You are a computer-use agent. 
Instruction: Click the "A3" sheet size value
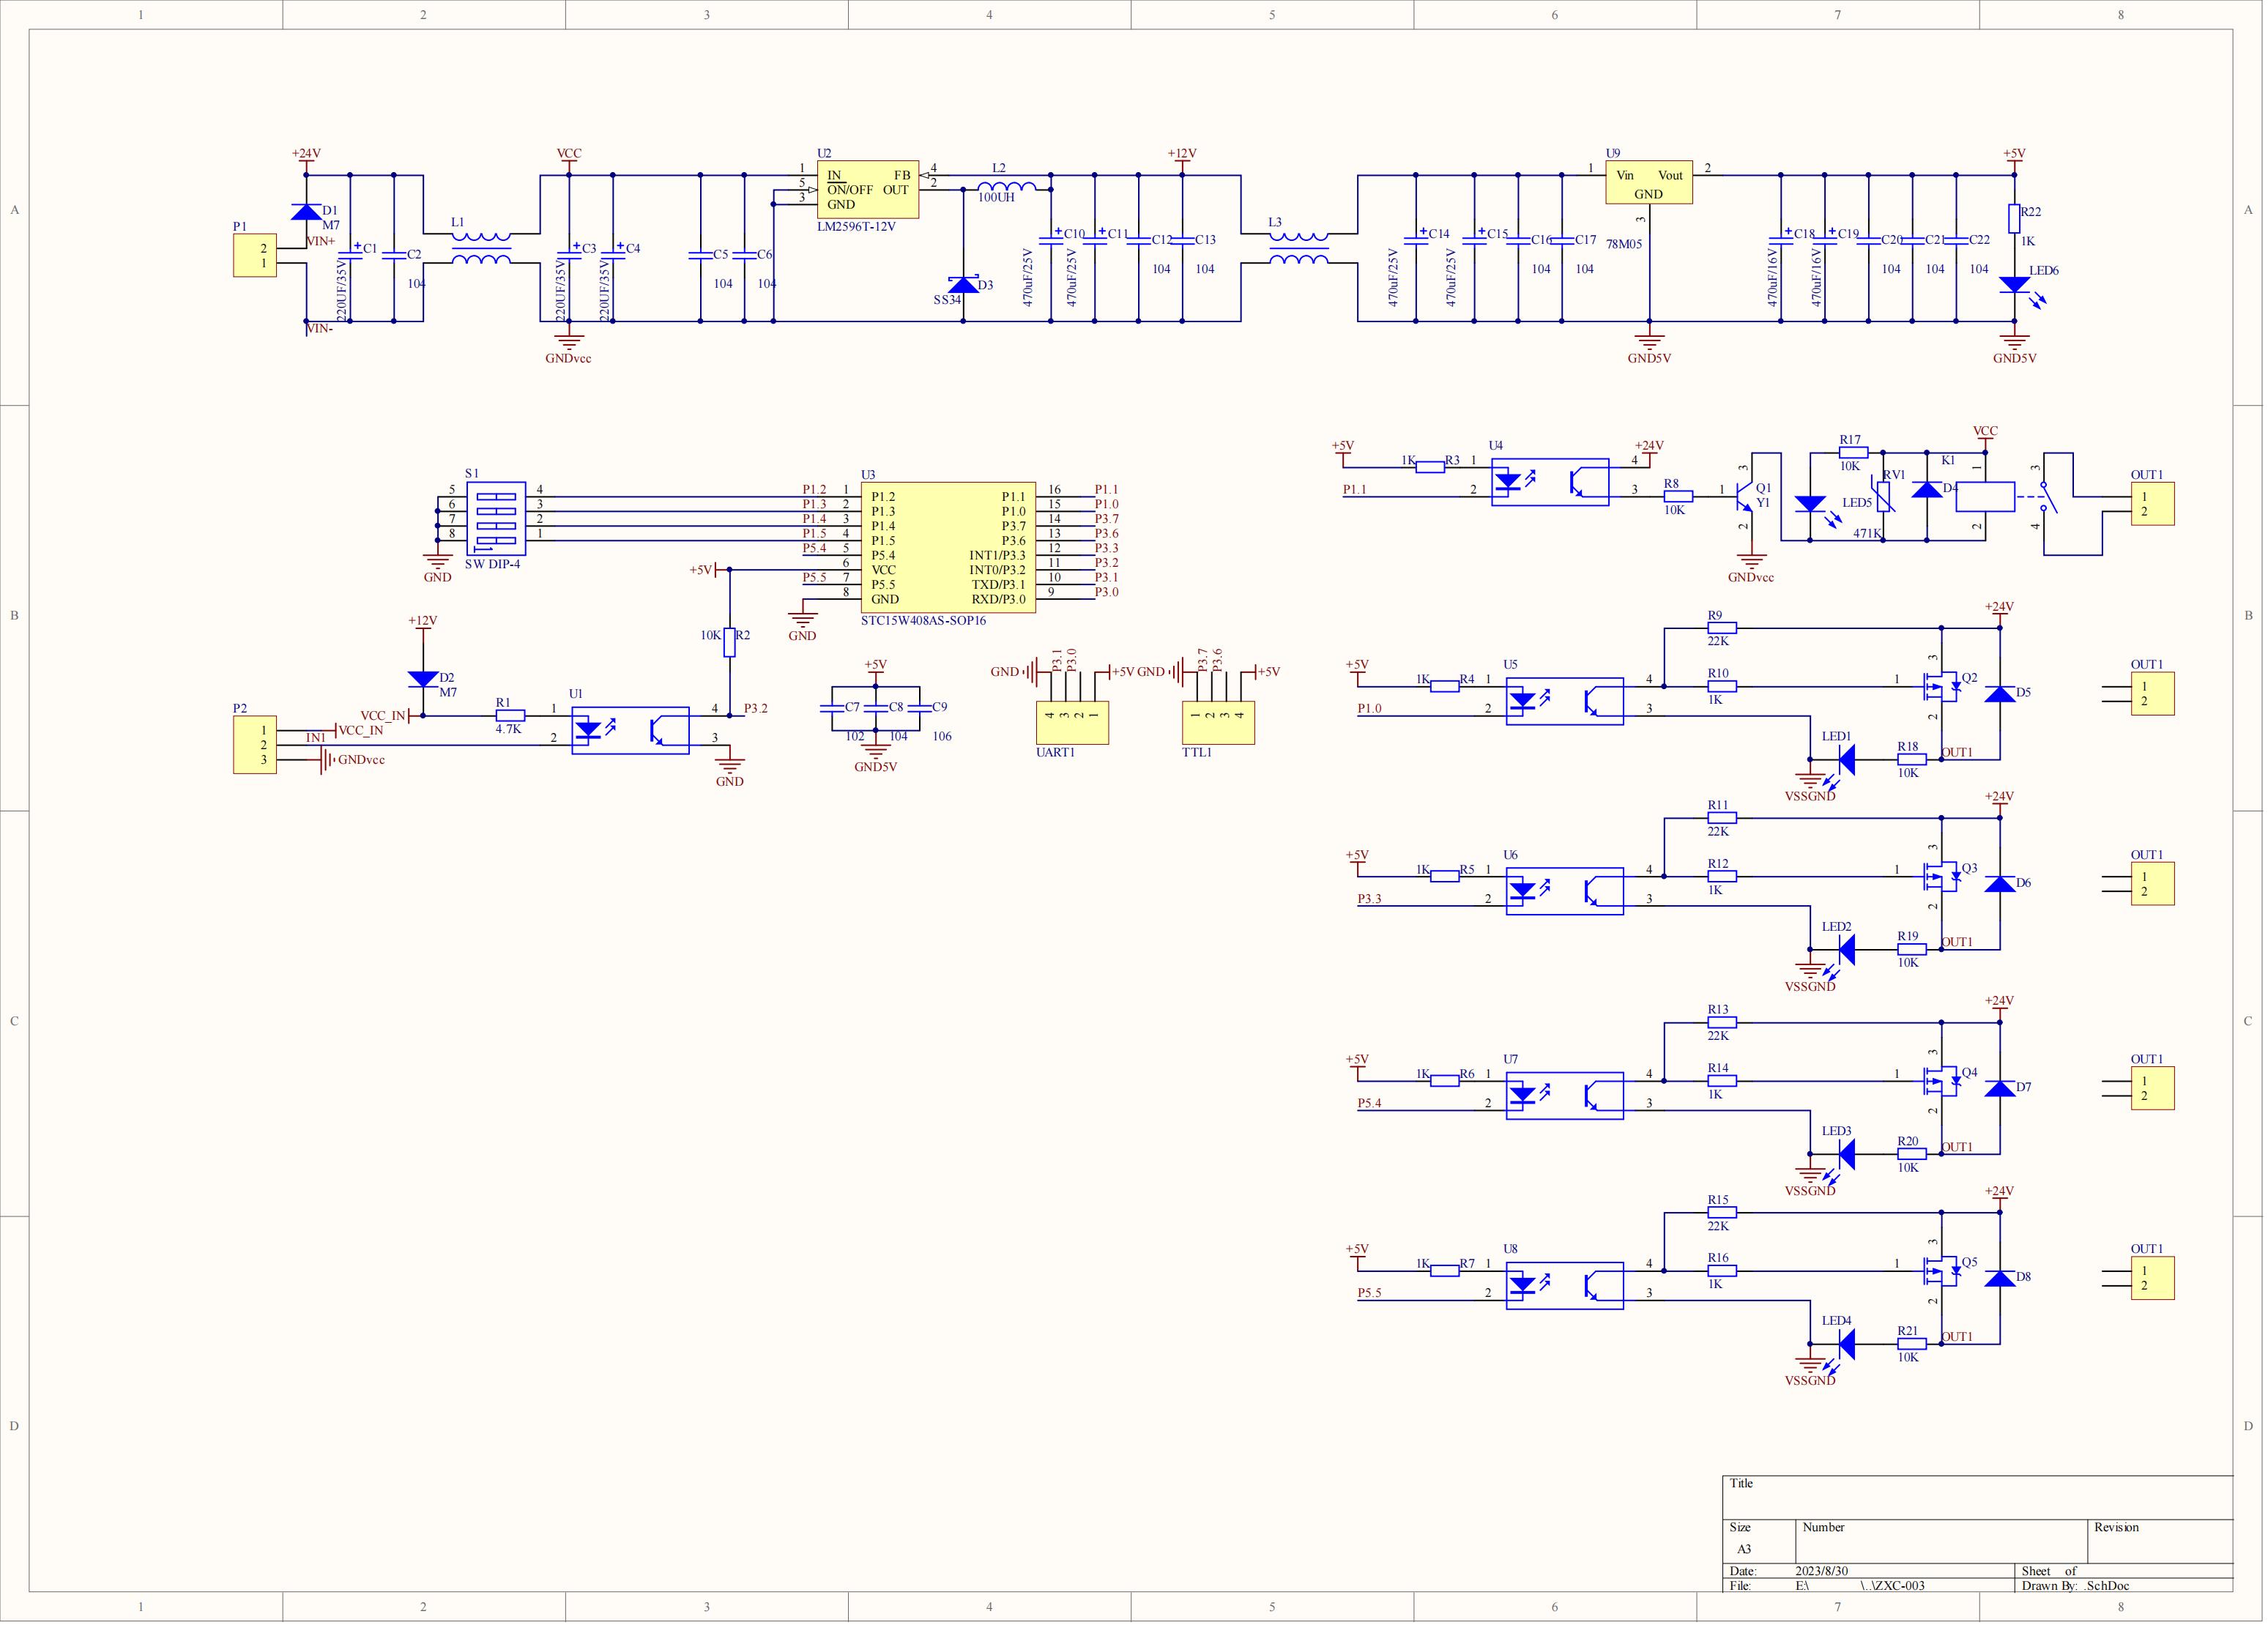point(1744,1549)
